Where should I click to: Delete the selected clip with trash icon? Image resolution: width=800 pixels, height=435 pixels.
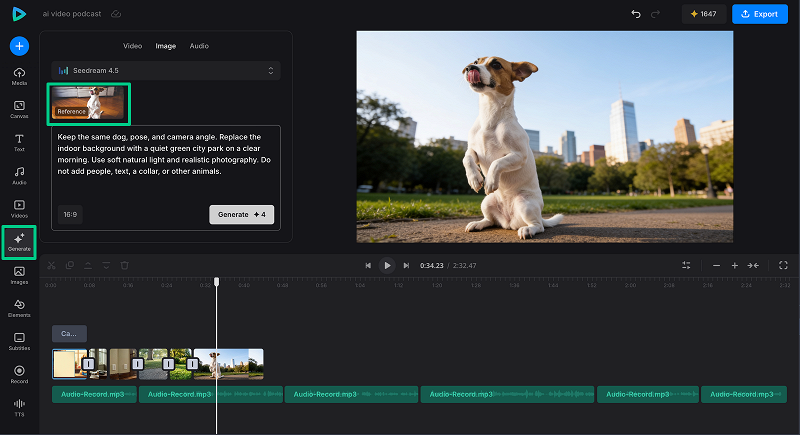tap(124, 265)
